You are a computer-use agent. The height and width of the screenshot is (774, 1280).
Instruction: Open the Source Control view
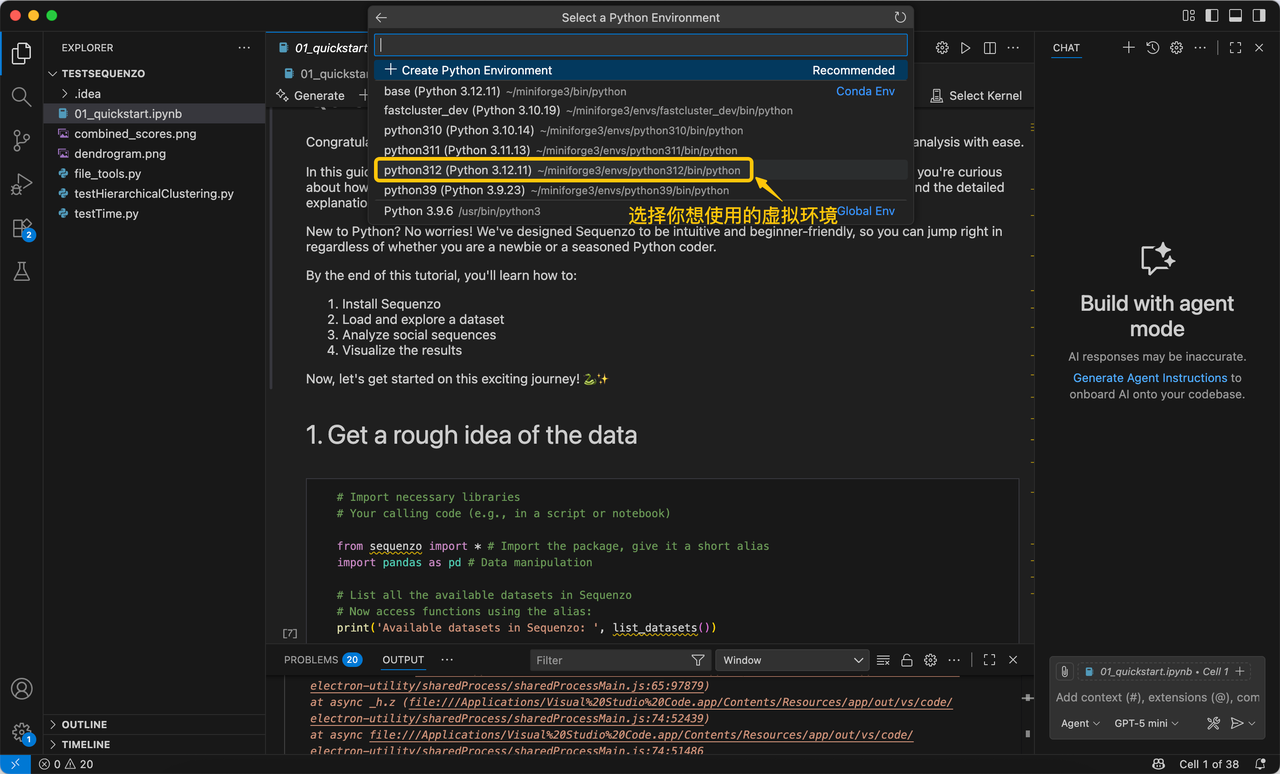(21, 141)
